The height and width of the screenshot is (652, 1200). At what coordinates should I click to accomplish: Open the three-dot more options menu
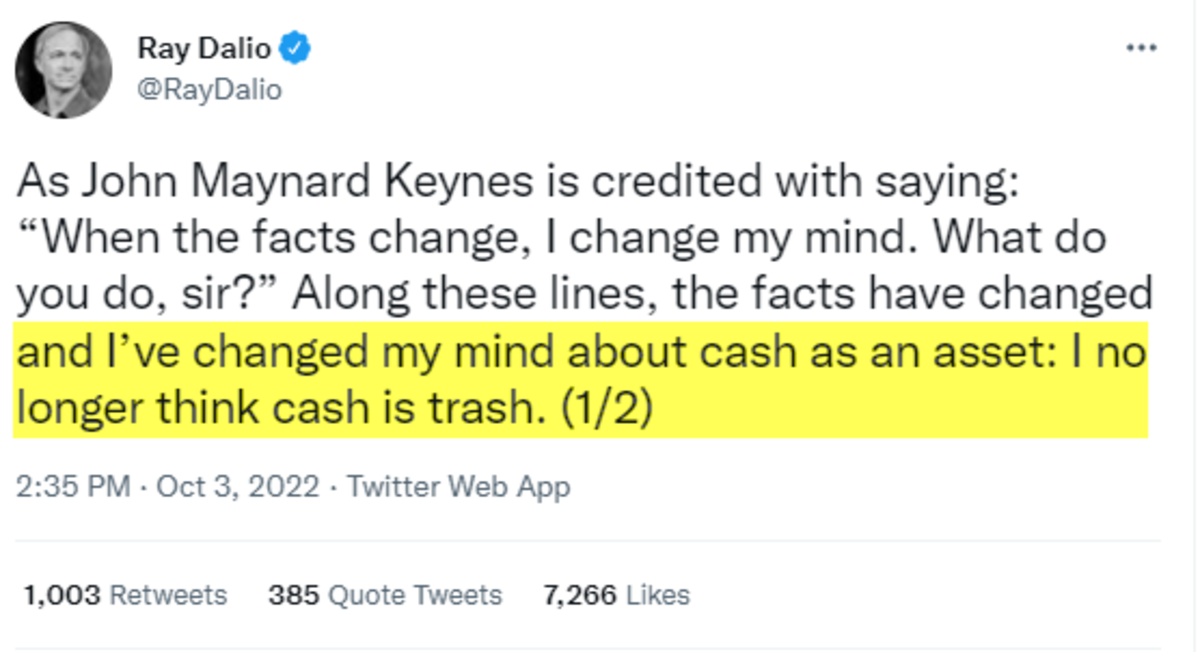(1141, 48)
